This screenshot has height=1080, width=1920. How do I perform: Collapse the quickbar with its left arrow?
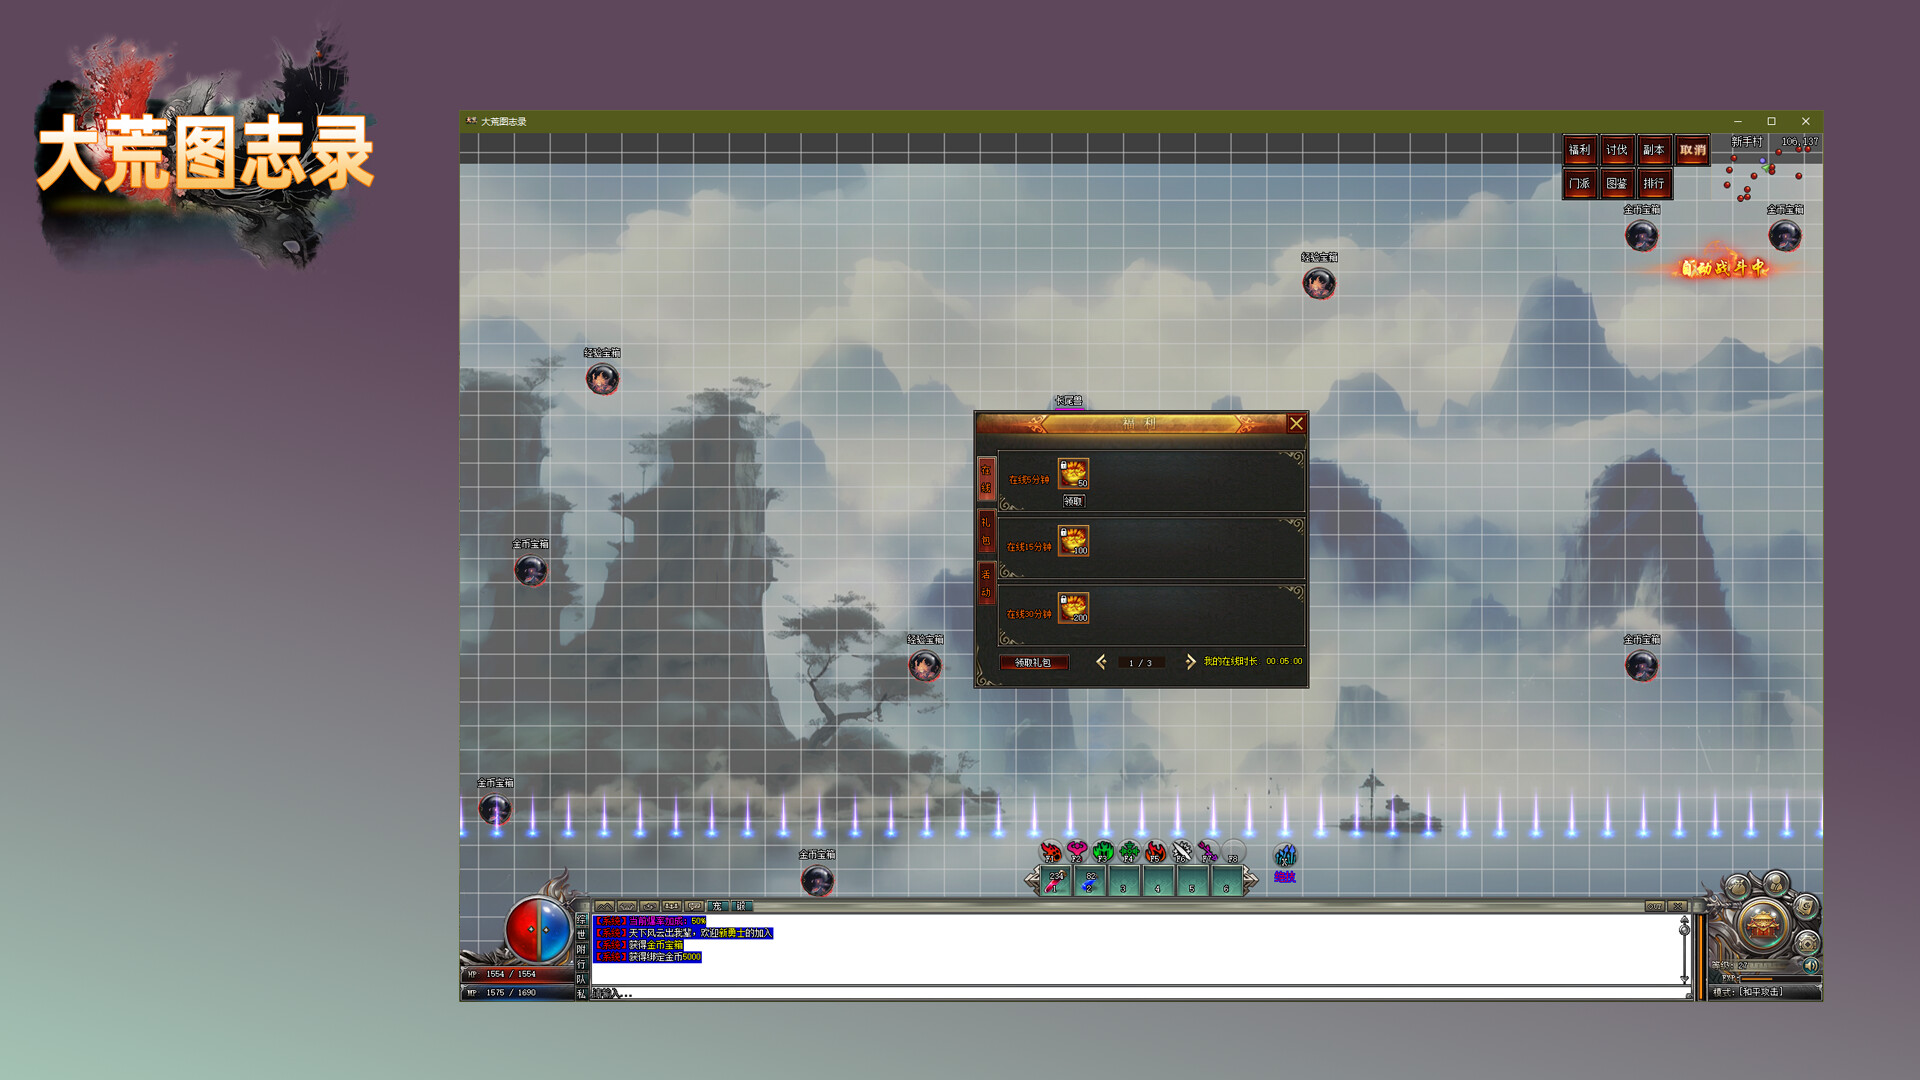1032,878
